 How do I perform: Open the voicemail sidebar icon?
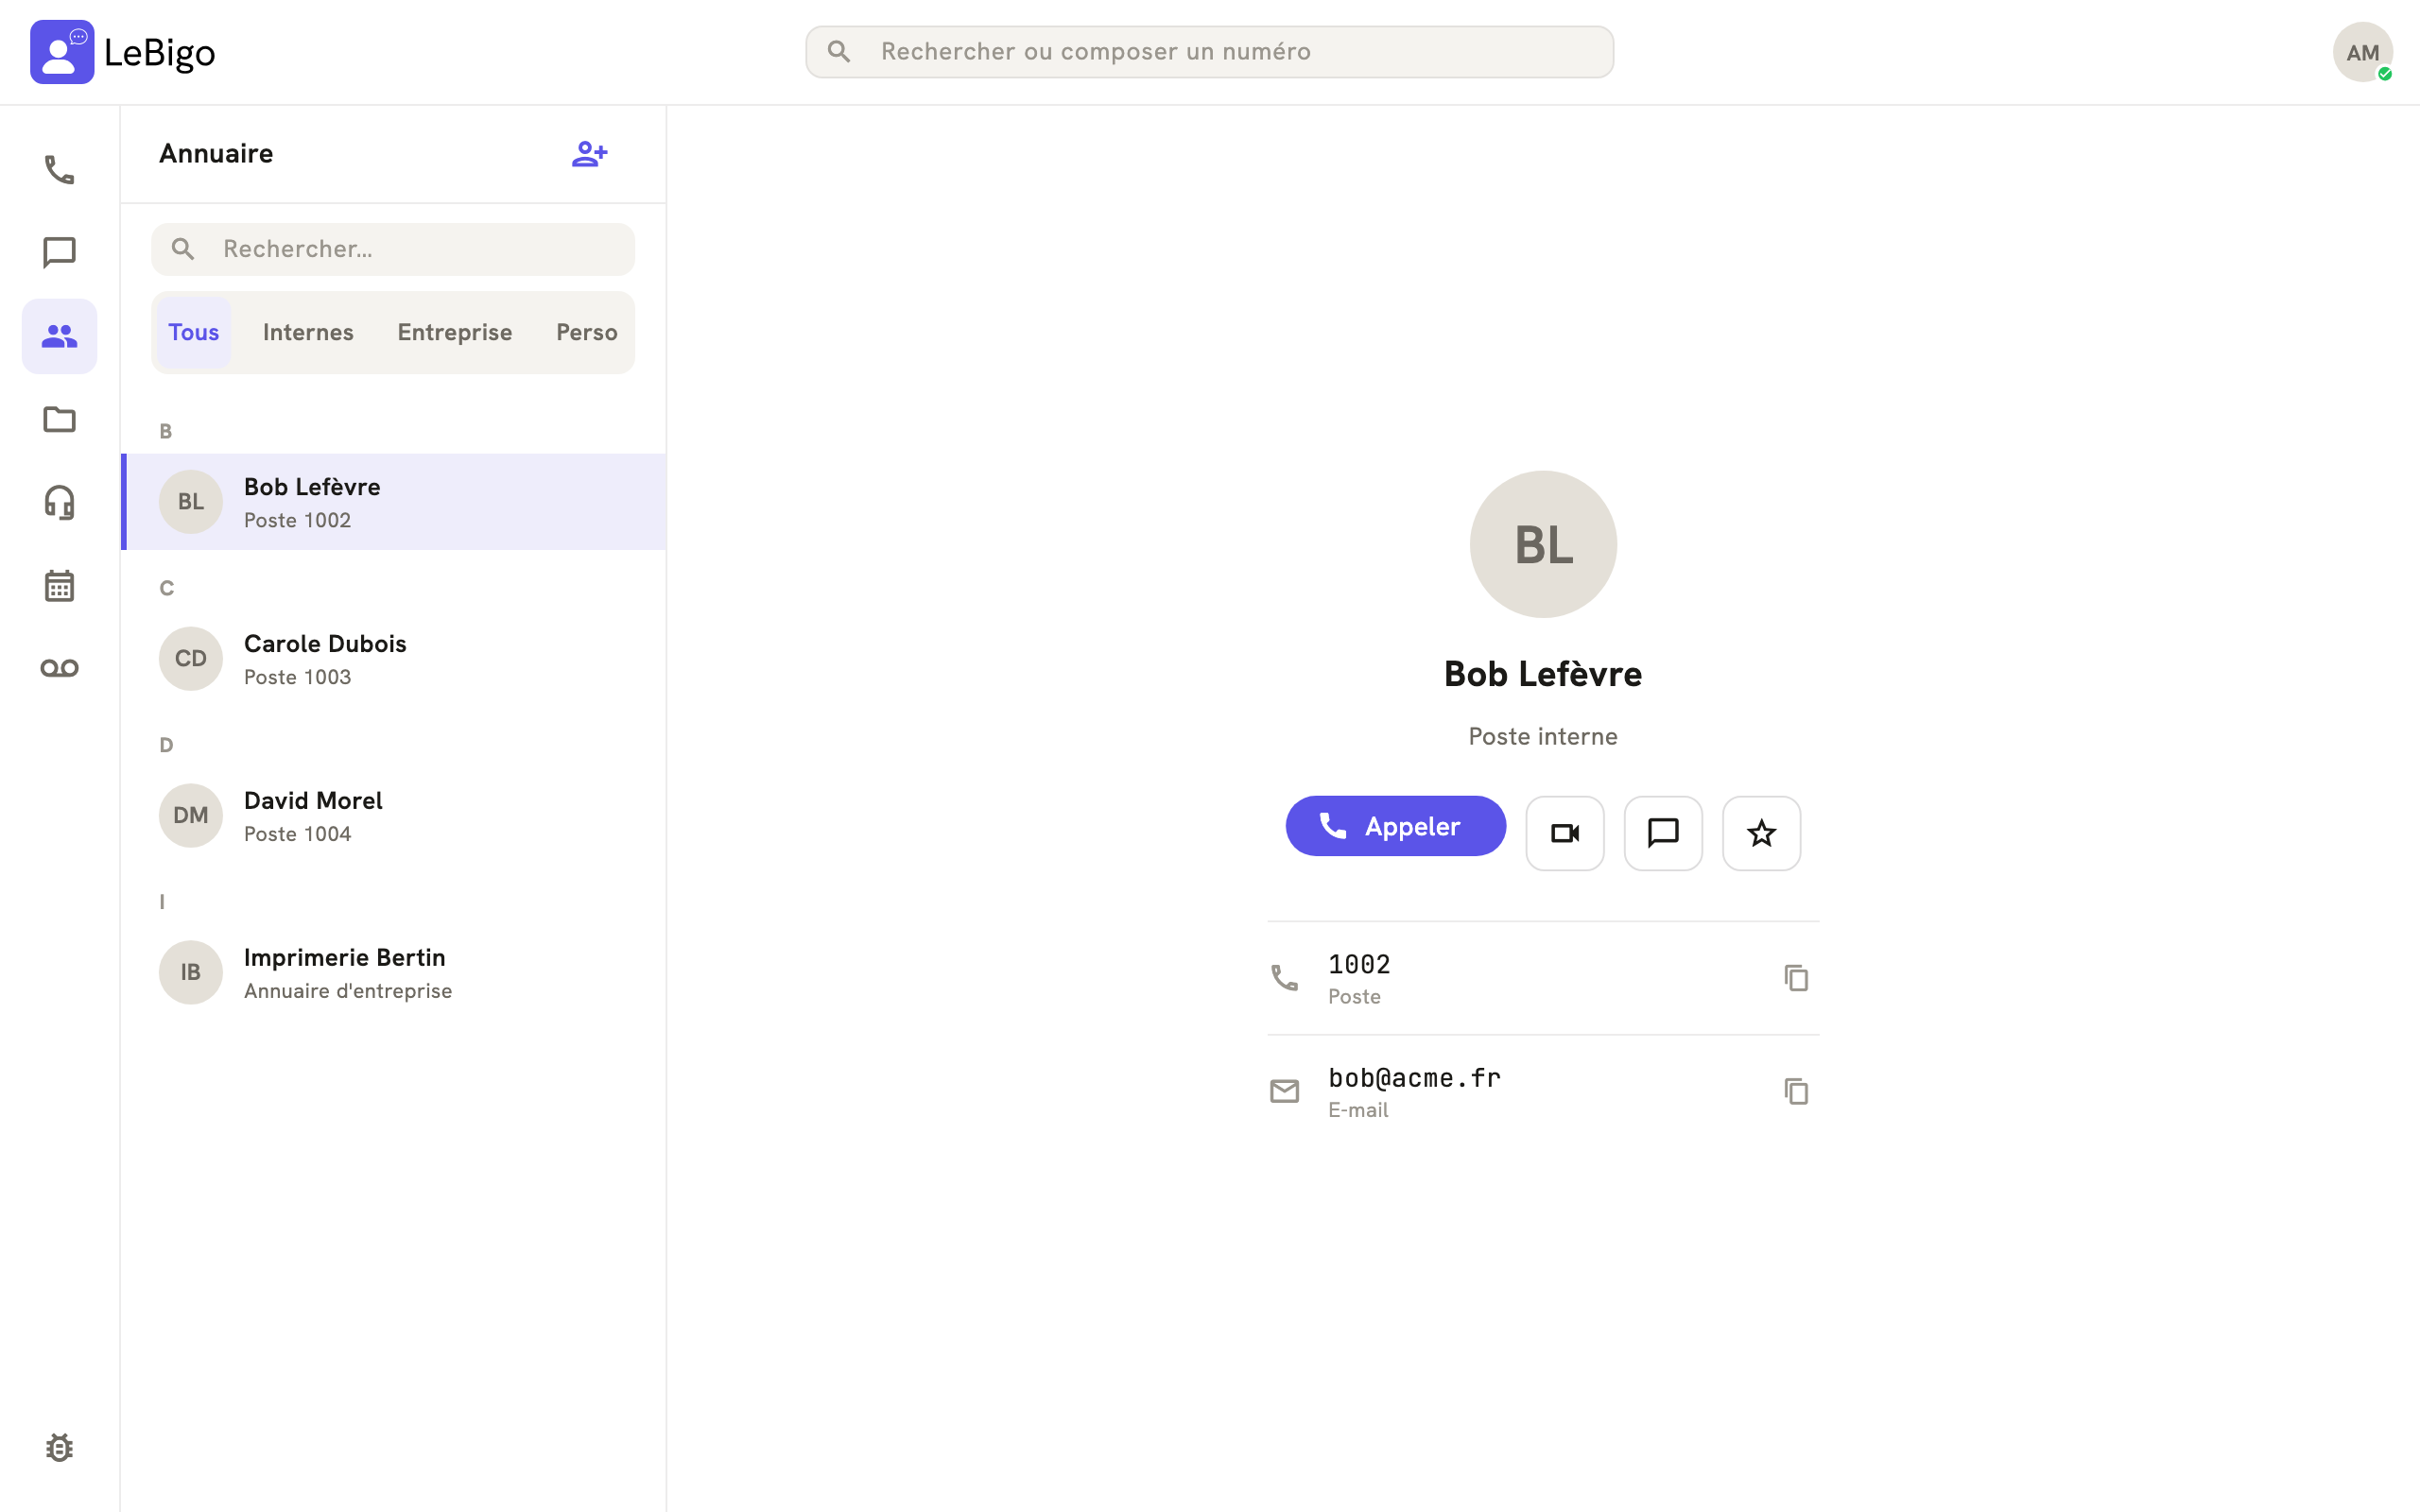59,668
